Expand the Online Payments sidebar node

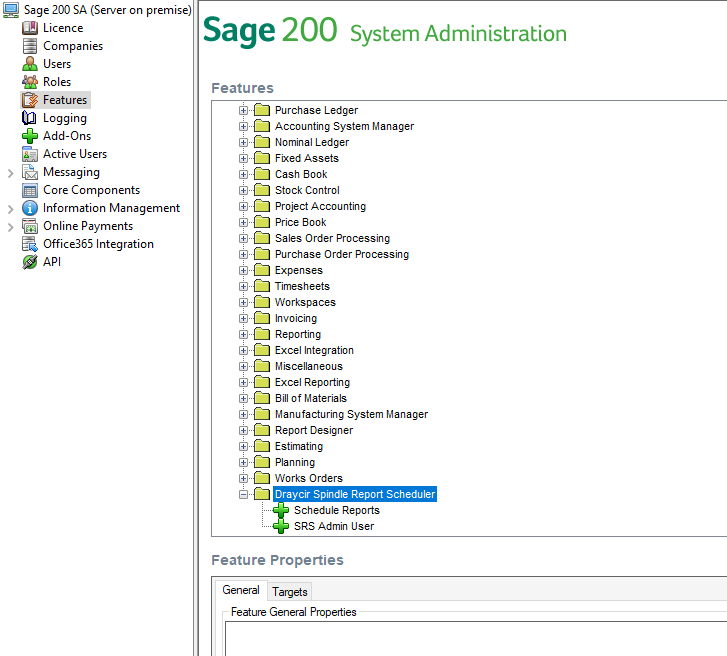10,227
